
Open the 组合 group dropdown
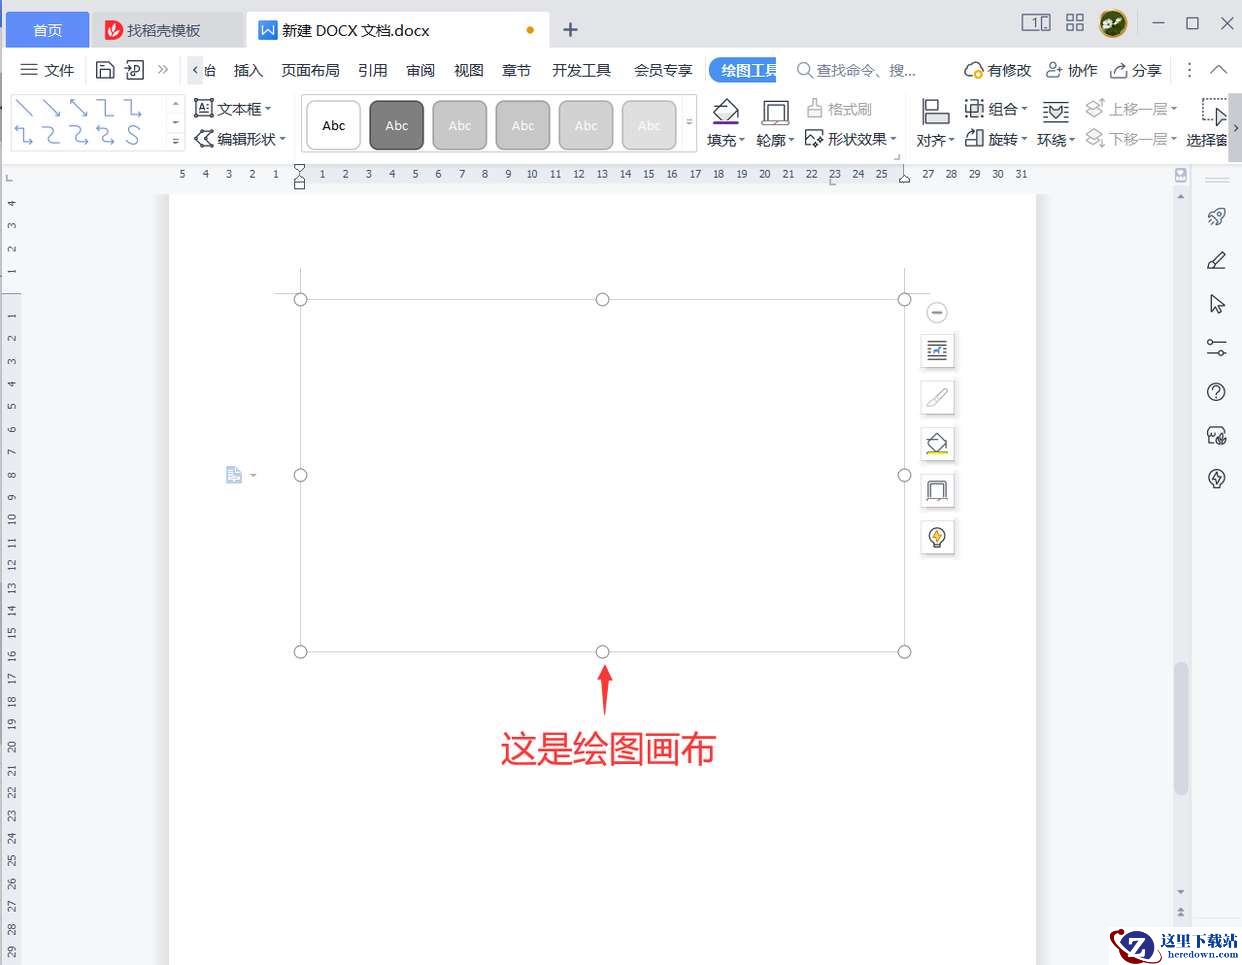(x=996, y=108)
